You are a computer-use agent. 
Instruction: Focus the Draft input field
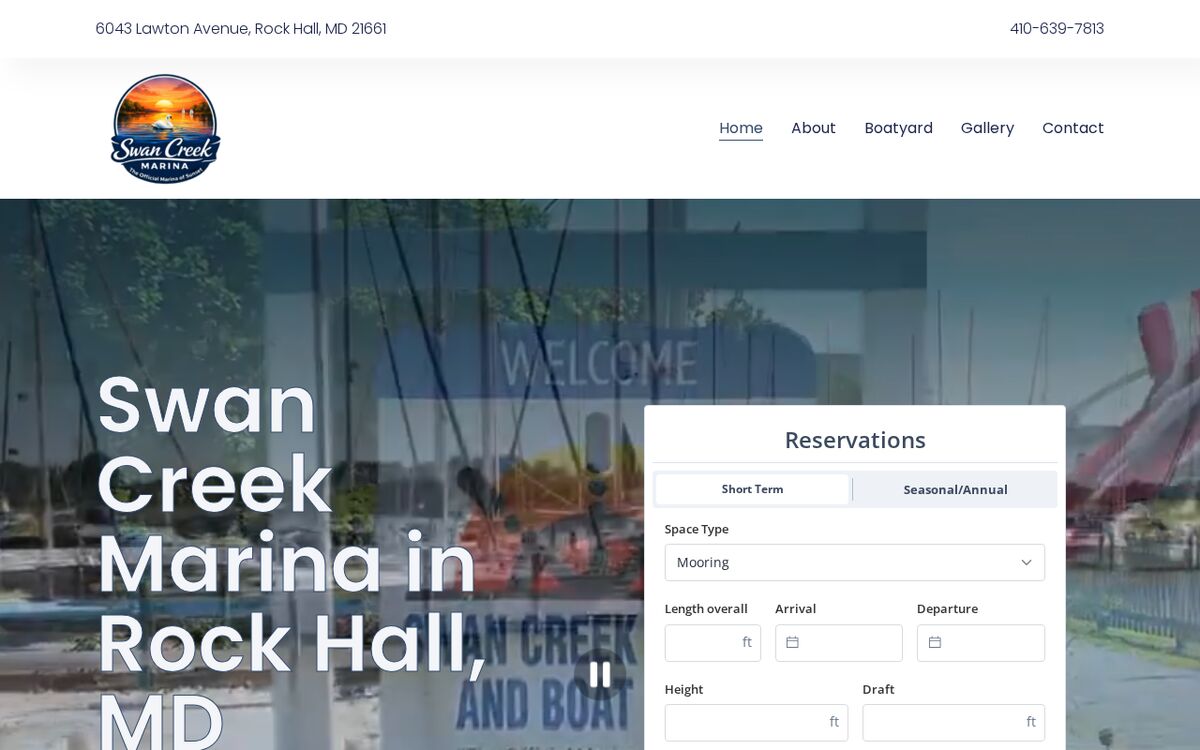pos(954,723)
